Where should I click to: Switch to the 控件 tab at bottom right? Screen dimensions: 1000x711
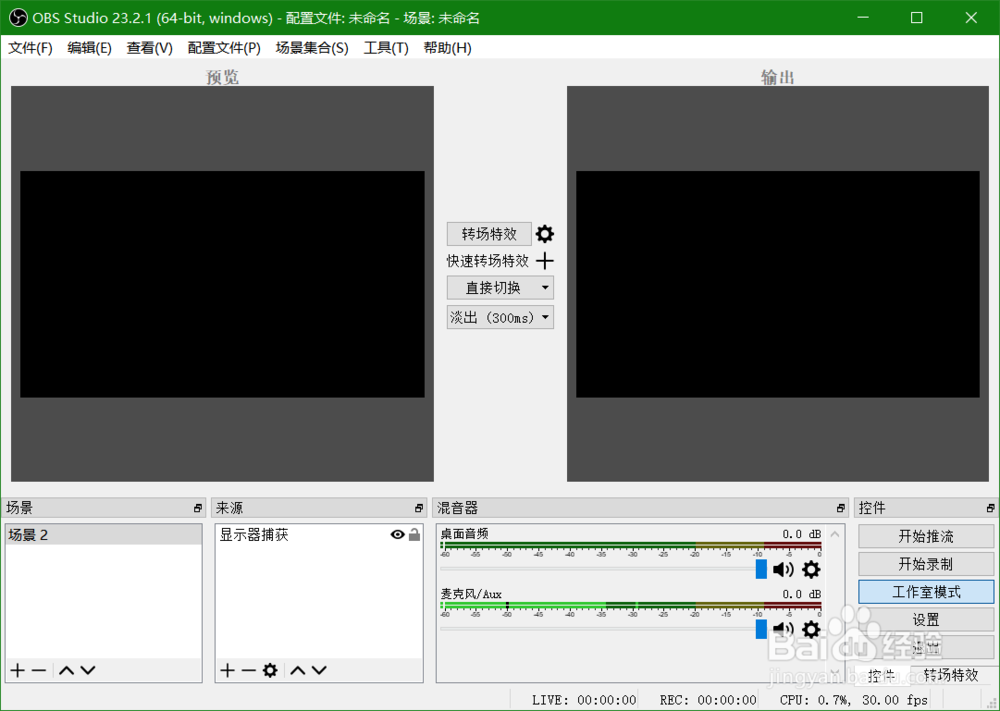pyautogui.click(x=881, y=675)
